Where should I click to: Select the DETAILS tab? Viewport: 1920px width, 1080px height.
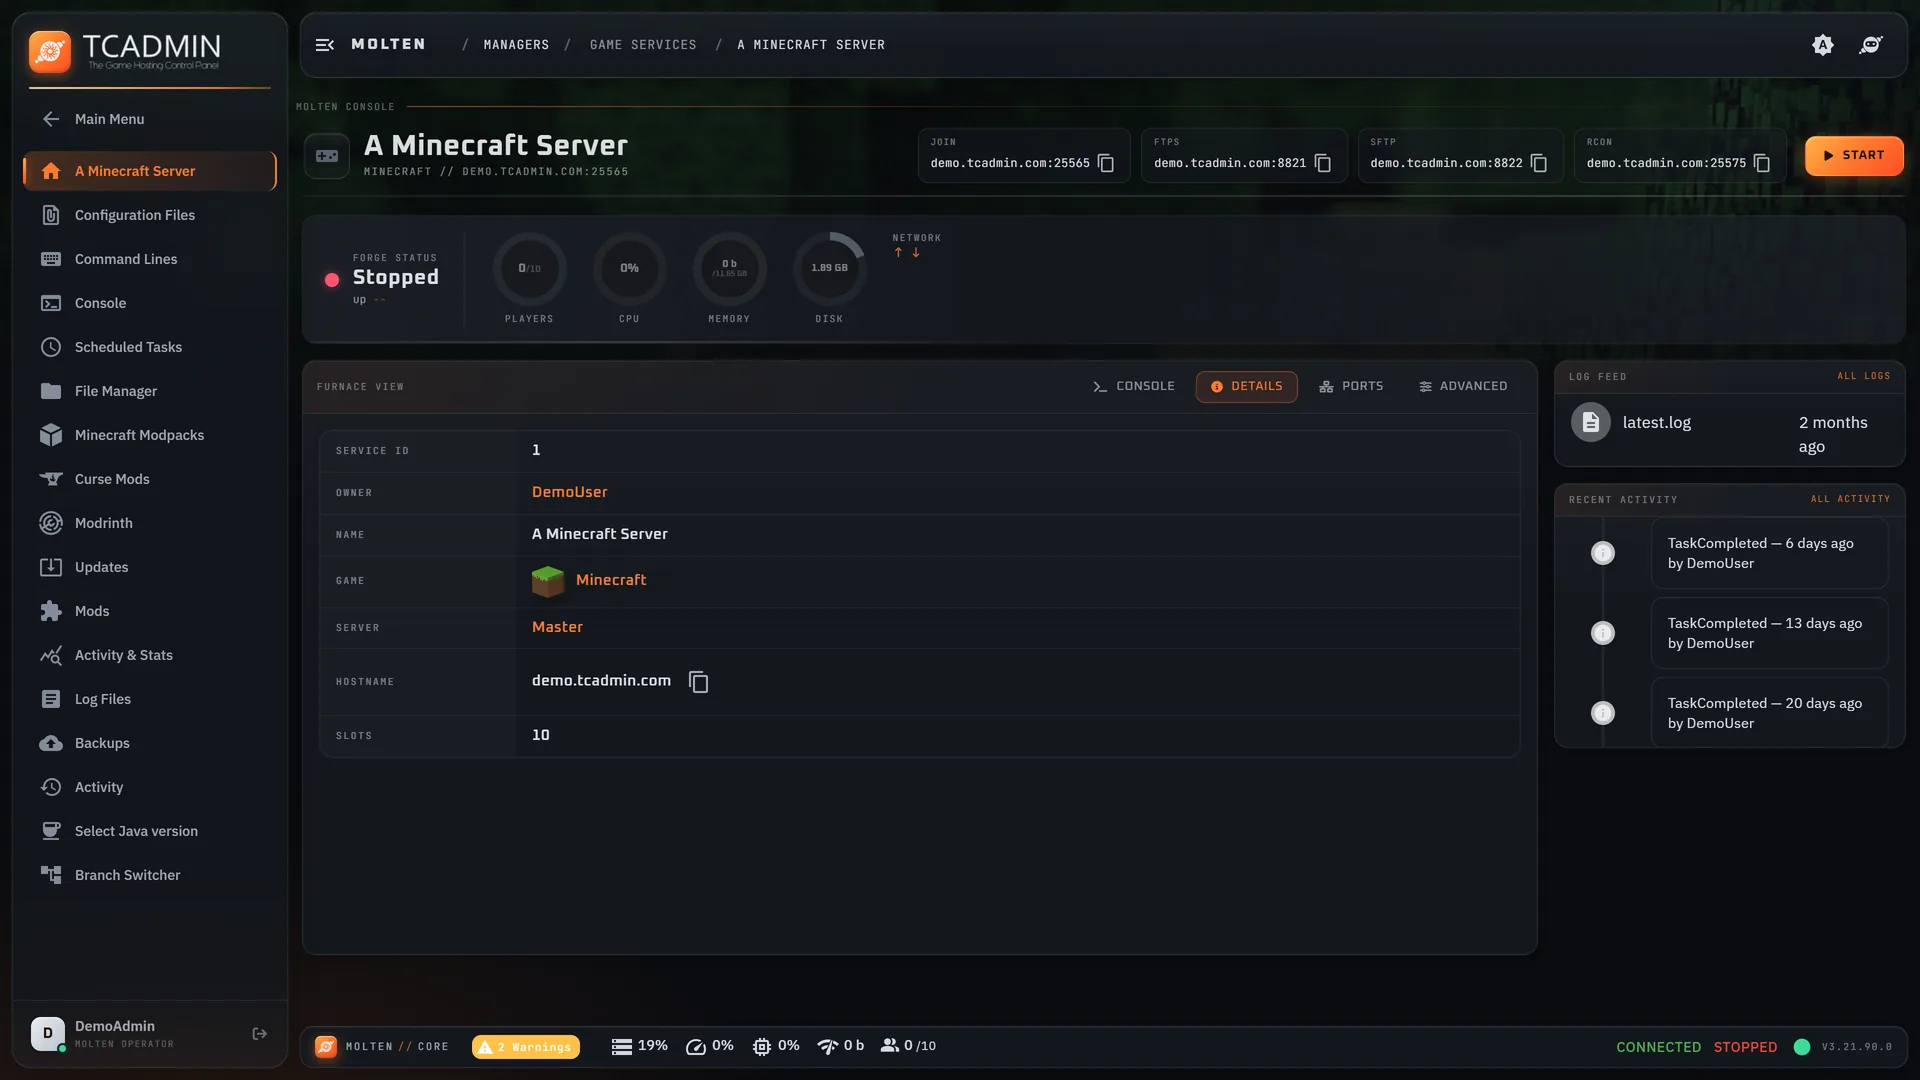(1247, 387)
